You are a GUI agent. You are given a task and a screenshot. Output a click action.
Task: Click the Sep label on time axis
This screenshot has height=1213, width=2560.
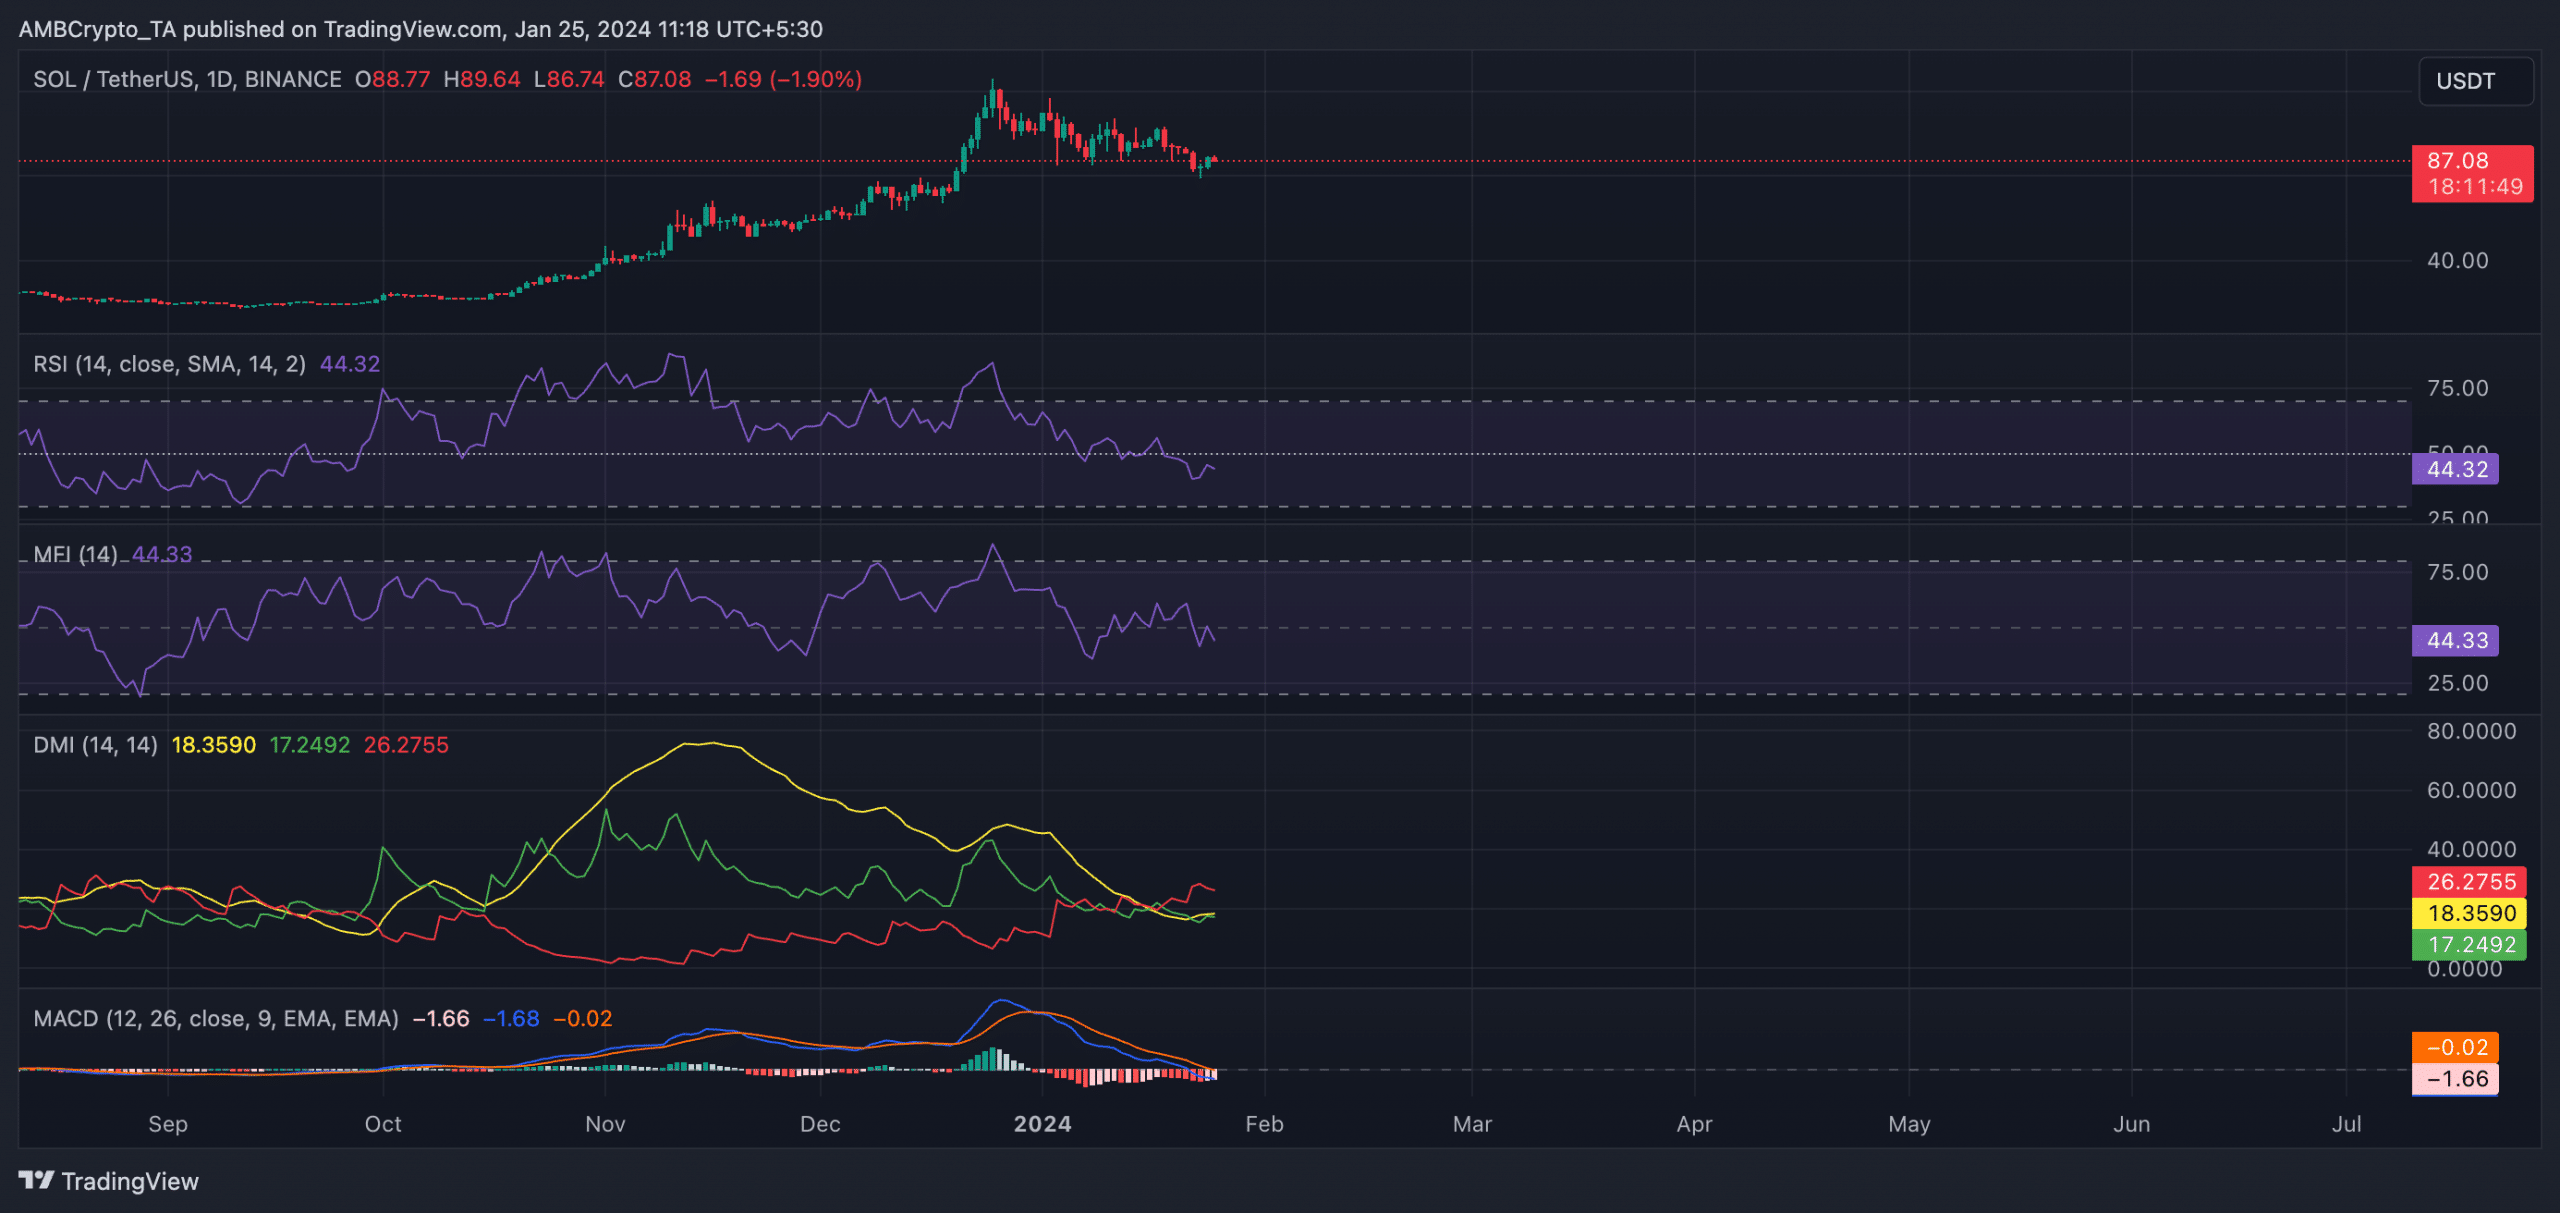[x=168, y=1124]
